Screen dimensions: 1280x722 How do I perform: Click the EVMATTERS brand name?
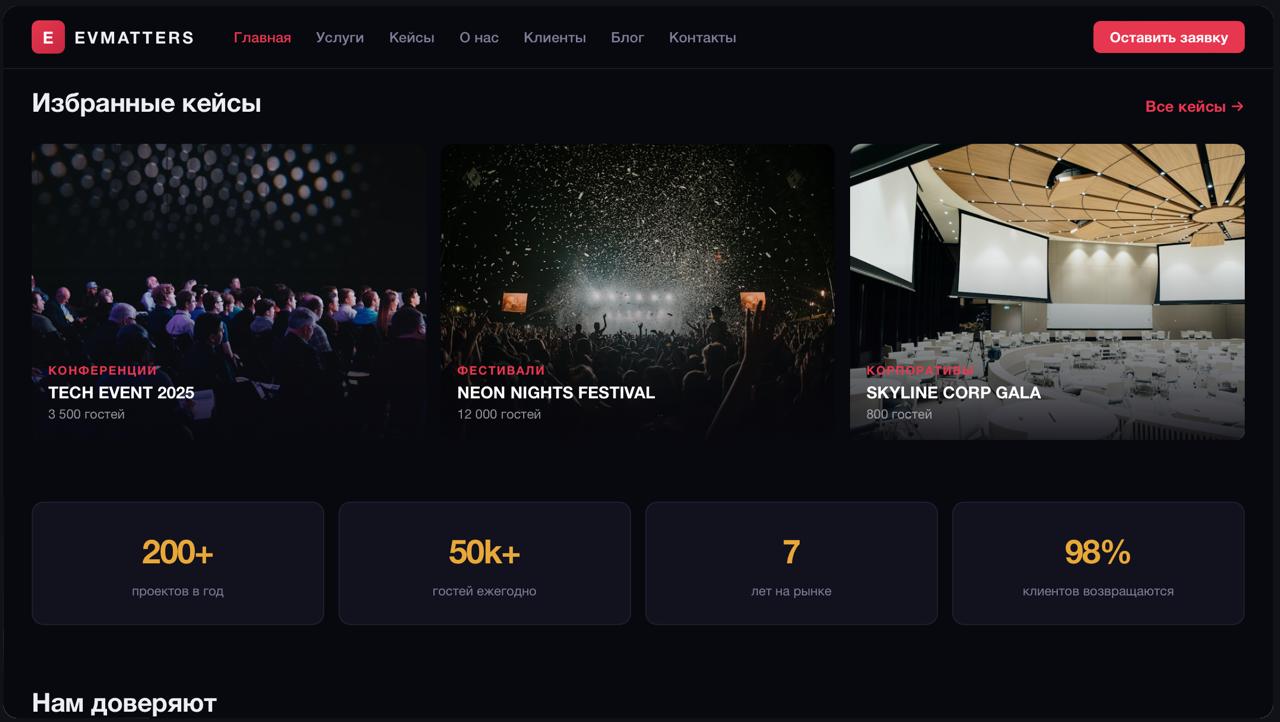pos(134,37)
